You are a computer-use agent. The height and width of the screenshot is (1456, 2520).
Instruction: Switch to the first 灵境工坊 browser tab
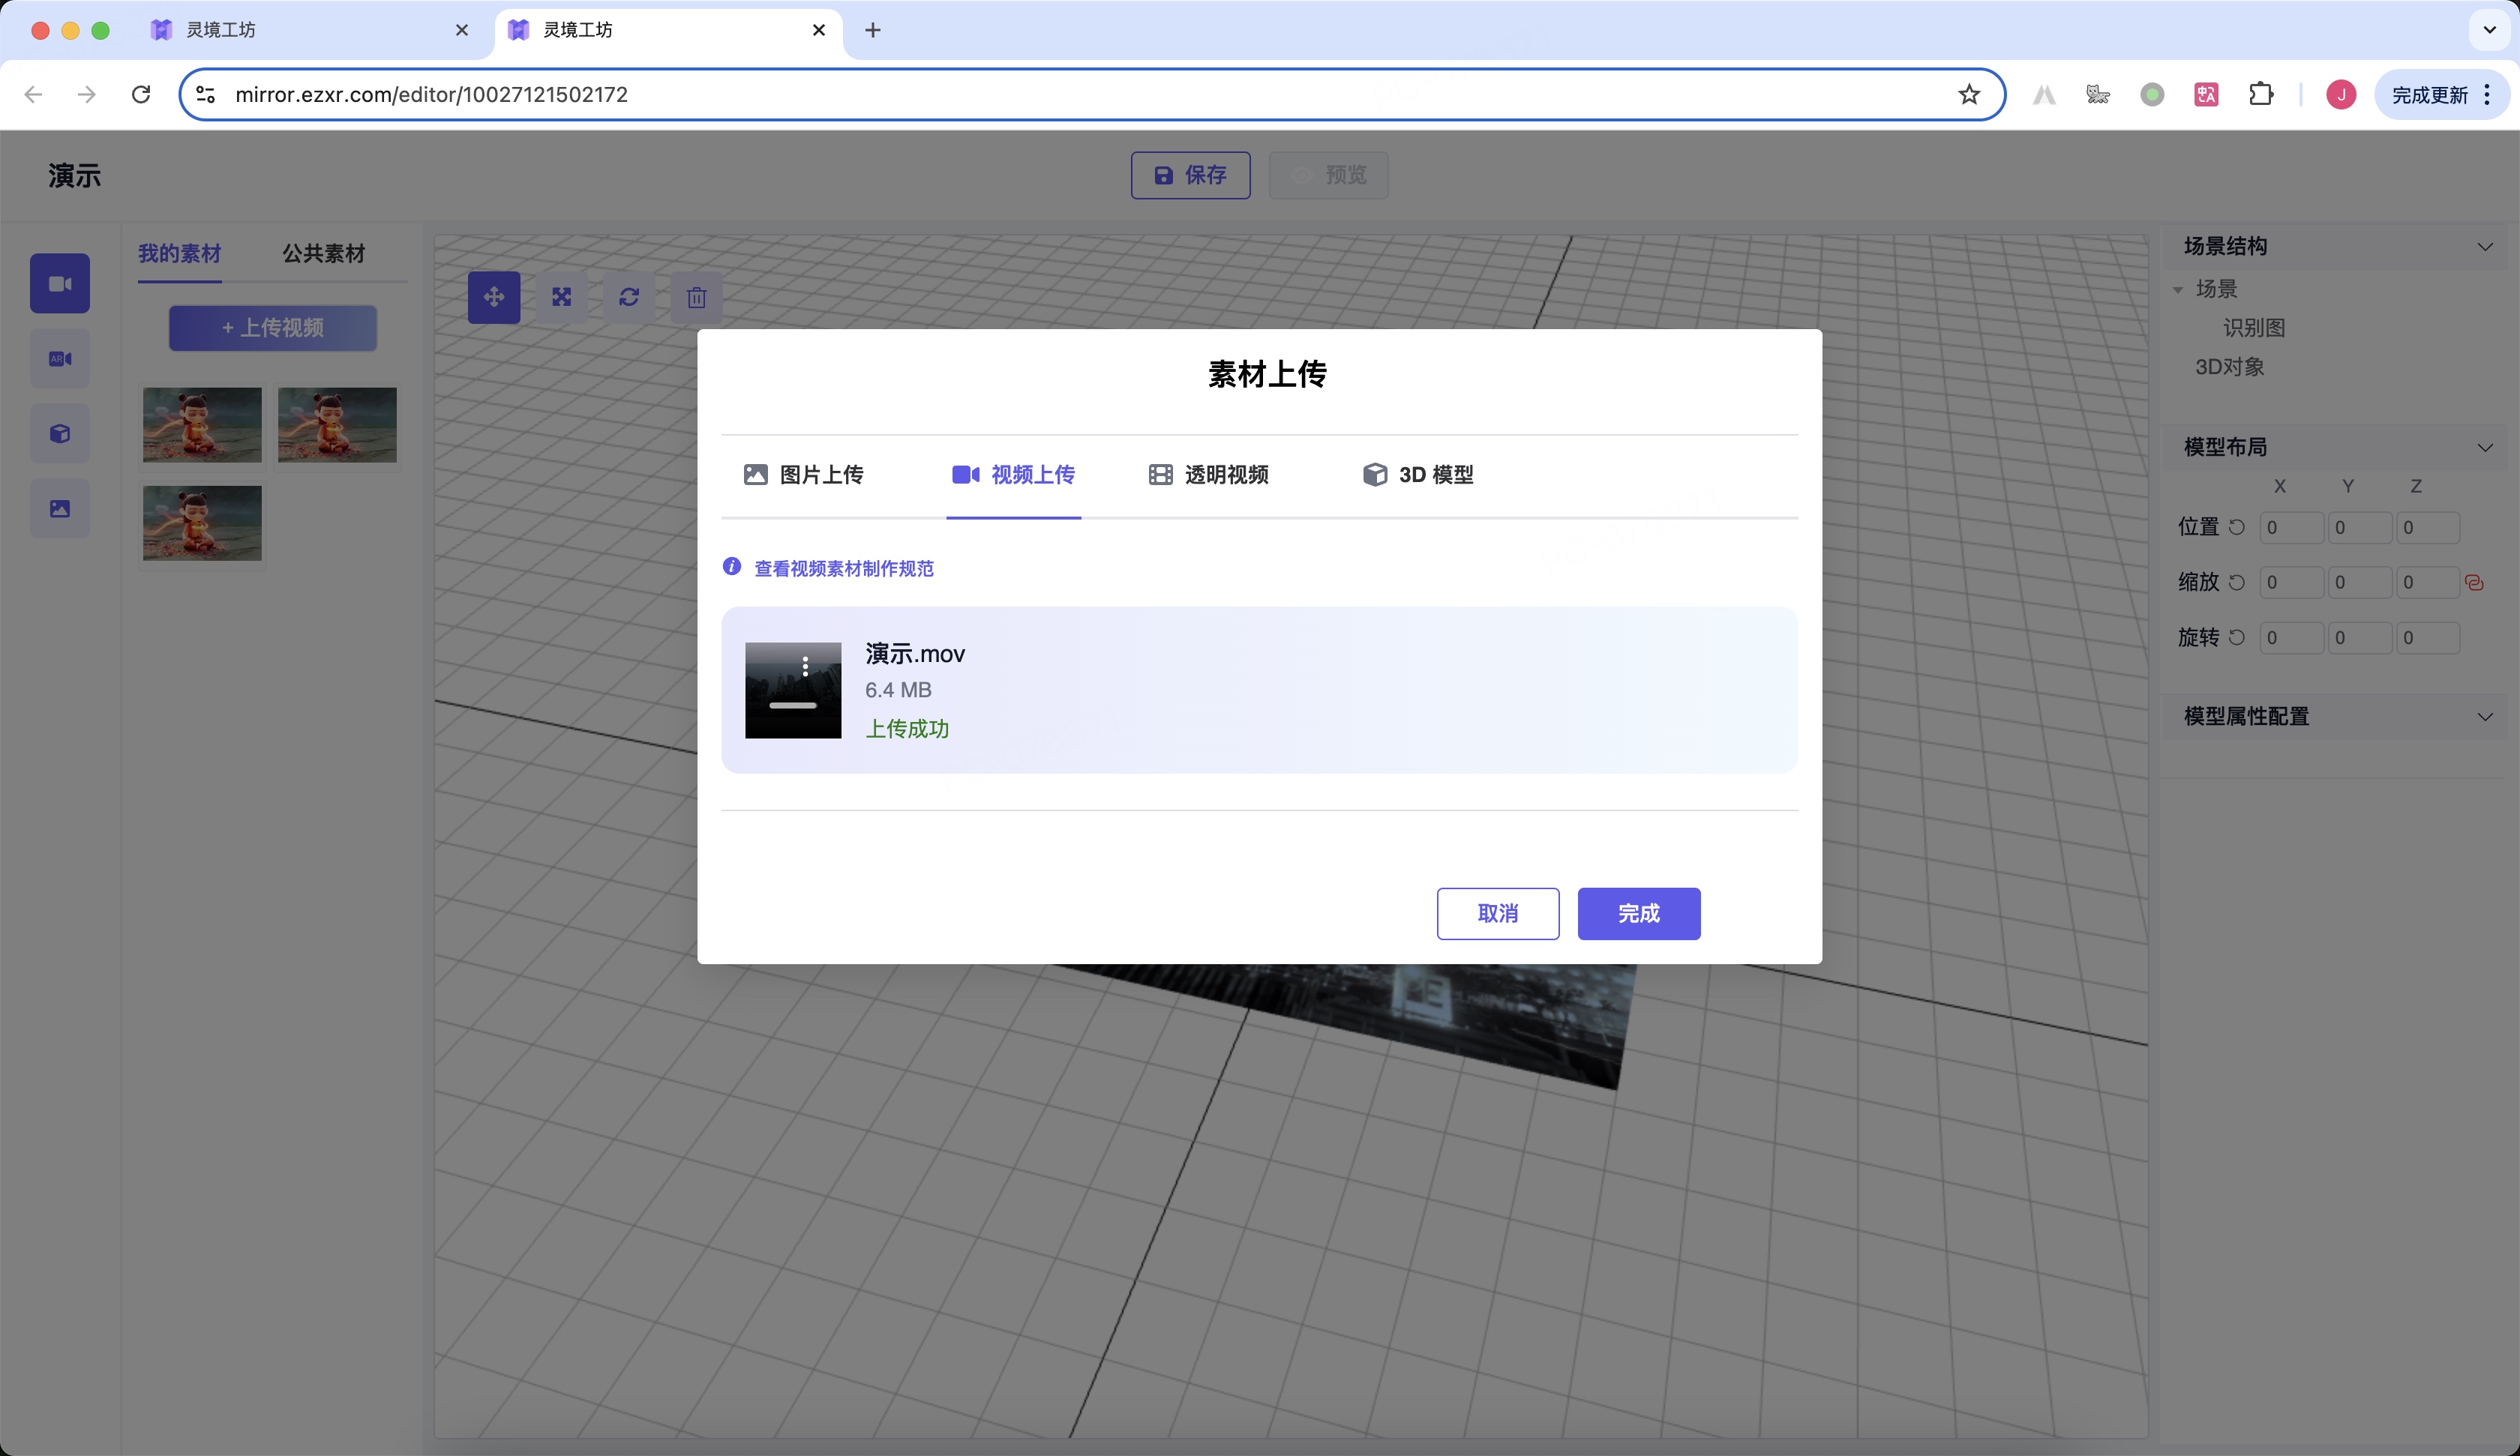tap(310, 30)
